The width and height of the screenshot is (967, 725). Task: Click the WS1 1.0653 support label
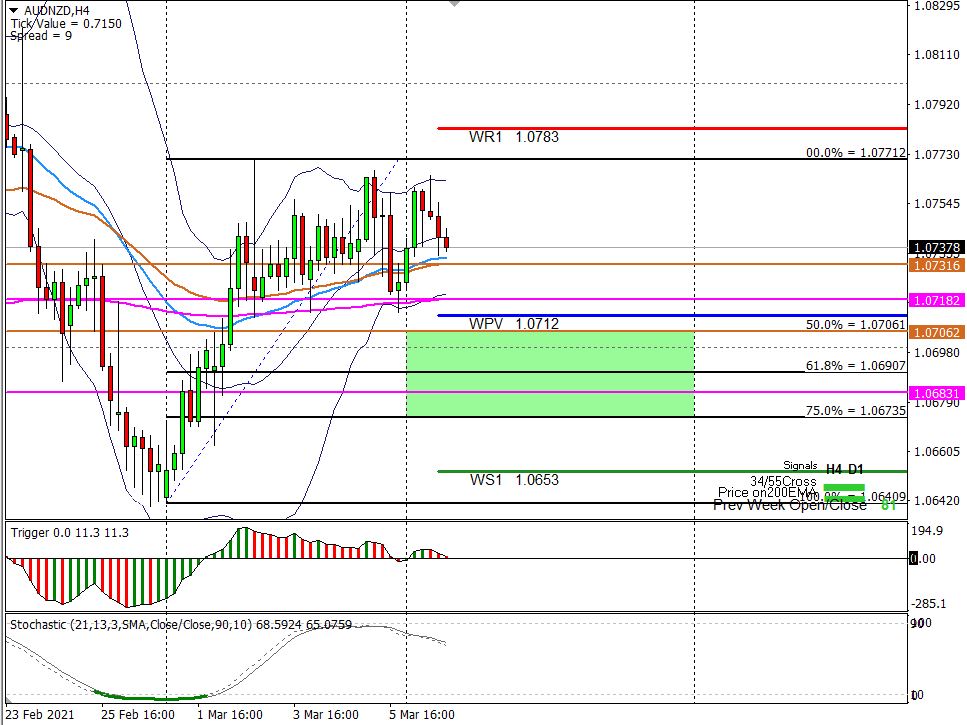click(x=514, y=480)
